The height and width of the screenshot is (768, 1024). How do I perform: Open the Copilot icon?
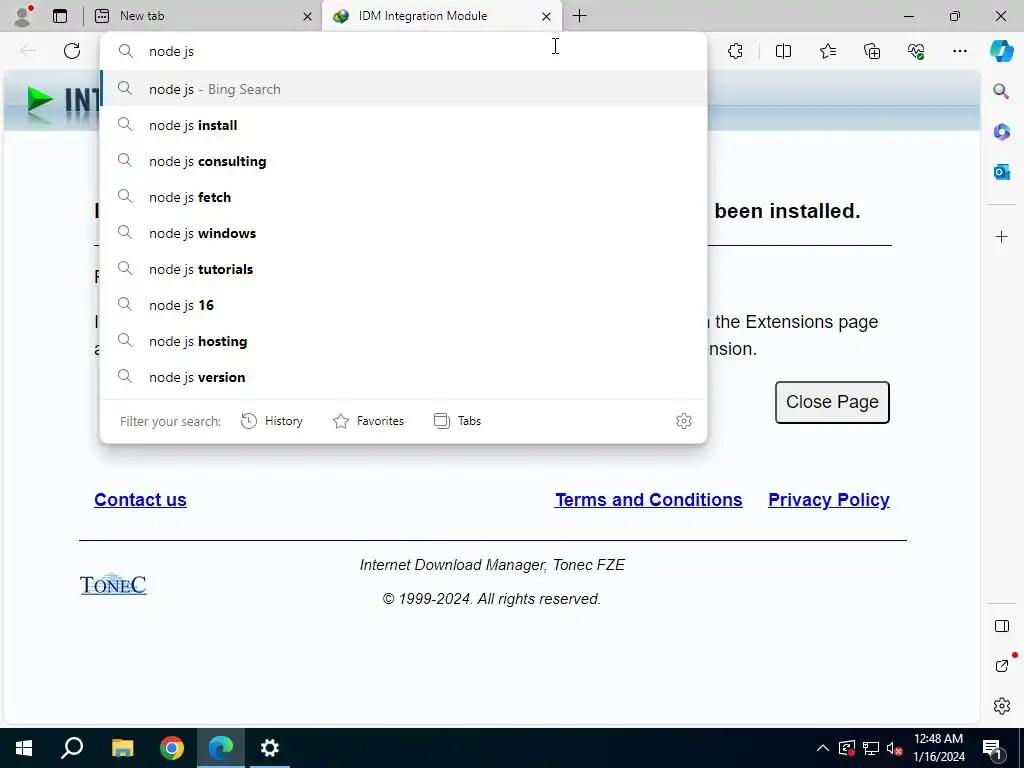(1001, 51)
